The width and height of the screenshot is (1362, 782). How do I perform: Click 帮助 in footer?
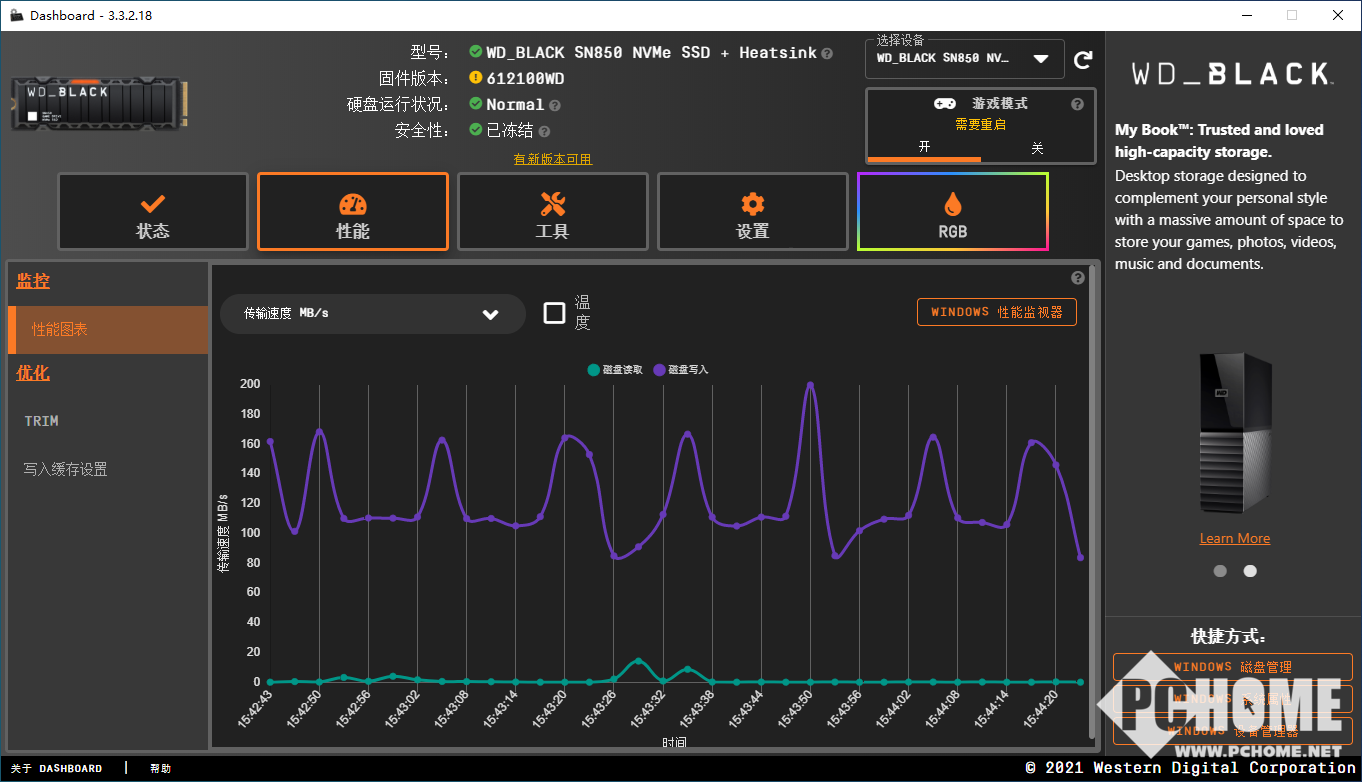(160, 769)
